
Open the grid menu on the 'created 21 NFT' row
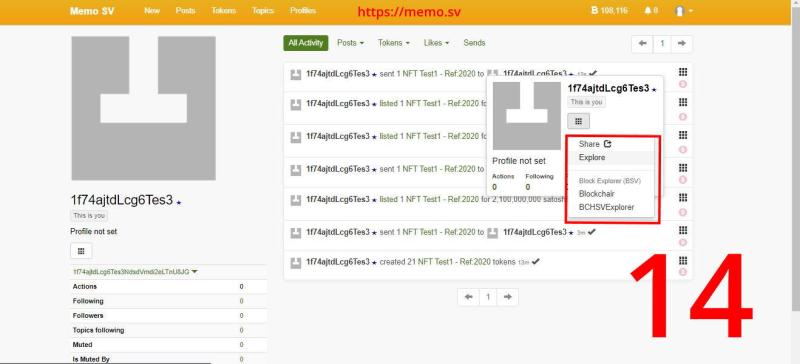[683, 260]
